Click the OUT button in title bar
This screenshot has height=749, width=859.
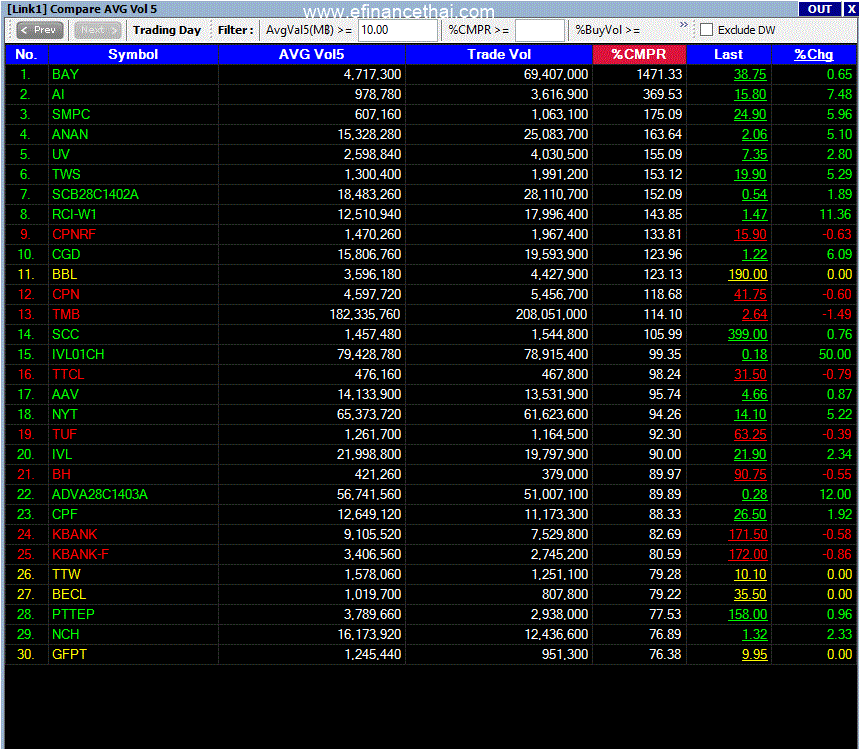tap(820, 9)
